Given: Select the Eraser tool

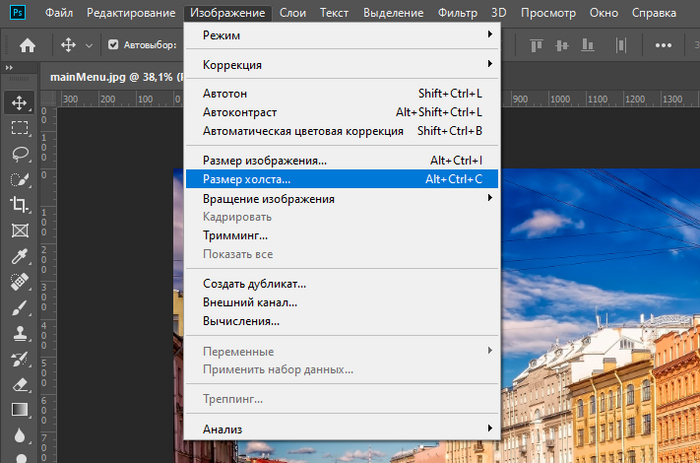Looking at the screenshot, I should [19, 383].
